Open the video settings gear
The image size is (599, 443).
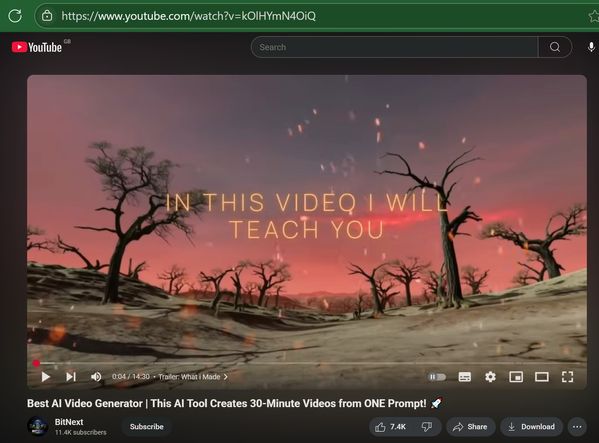[x=491, y=377]
